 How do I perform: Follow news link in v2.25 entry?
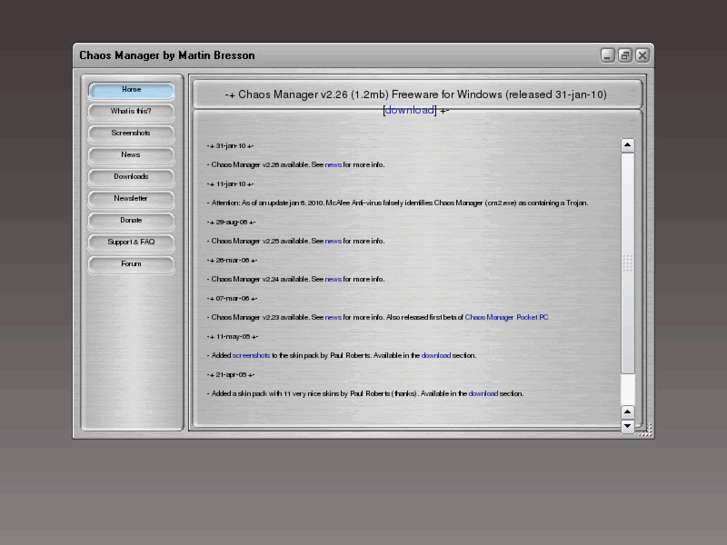(333, 241)
